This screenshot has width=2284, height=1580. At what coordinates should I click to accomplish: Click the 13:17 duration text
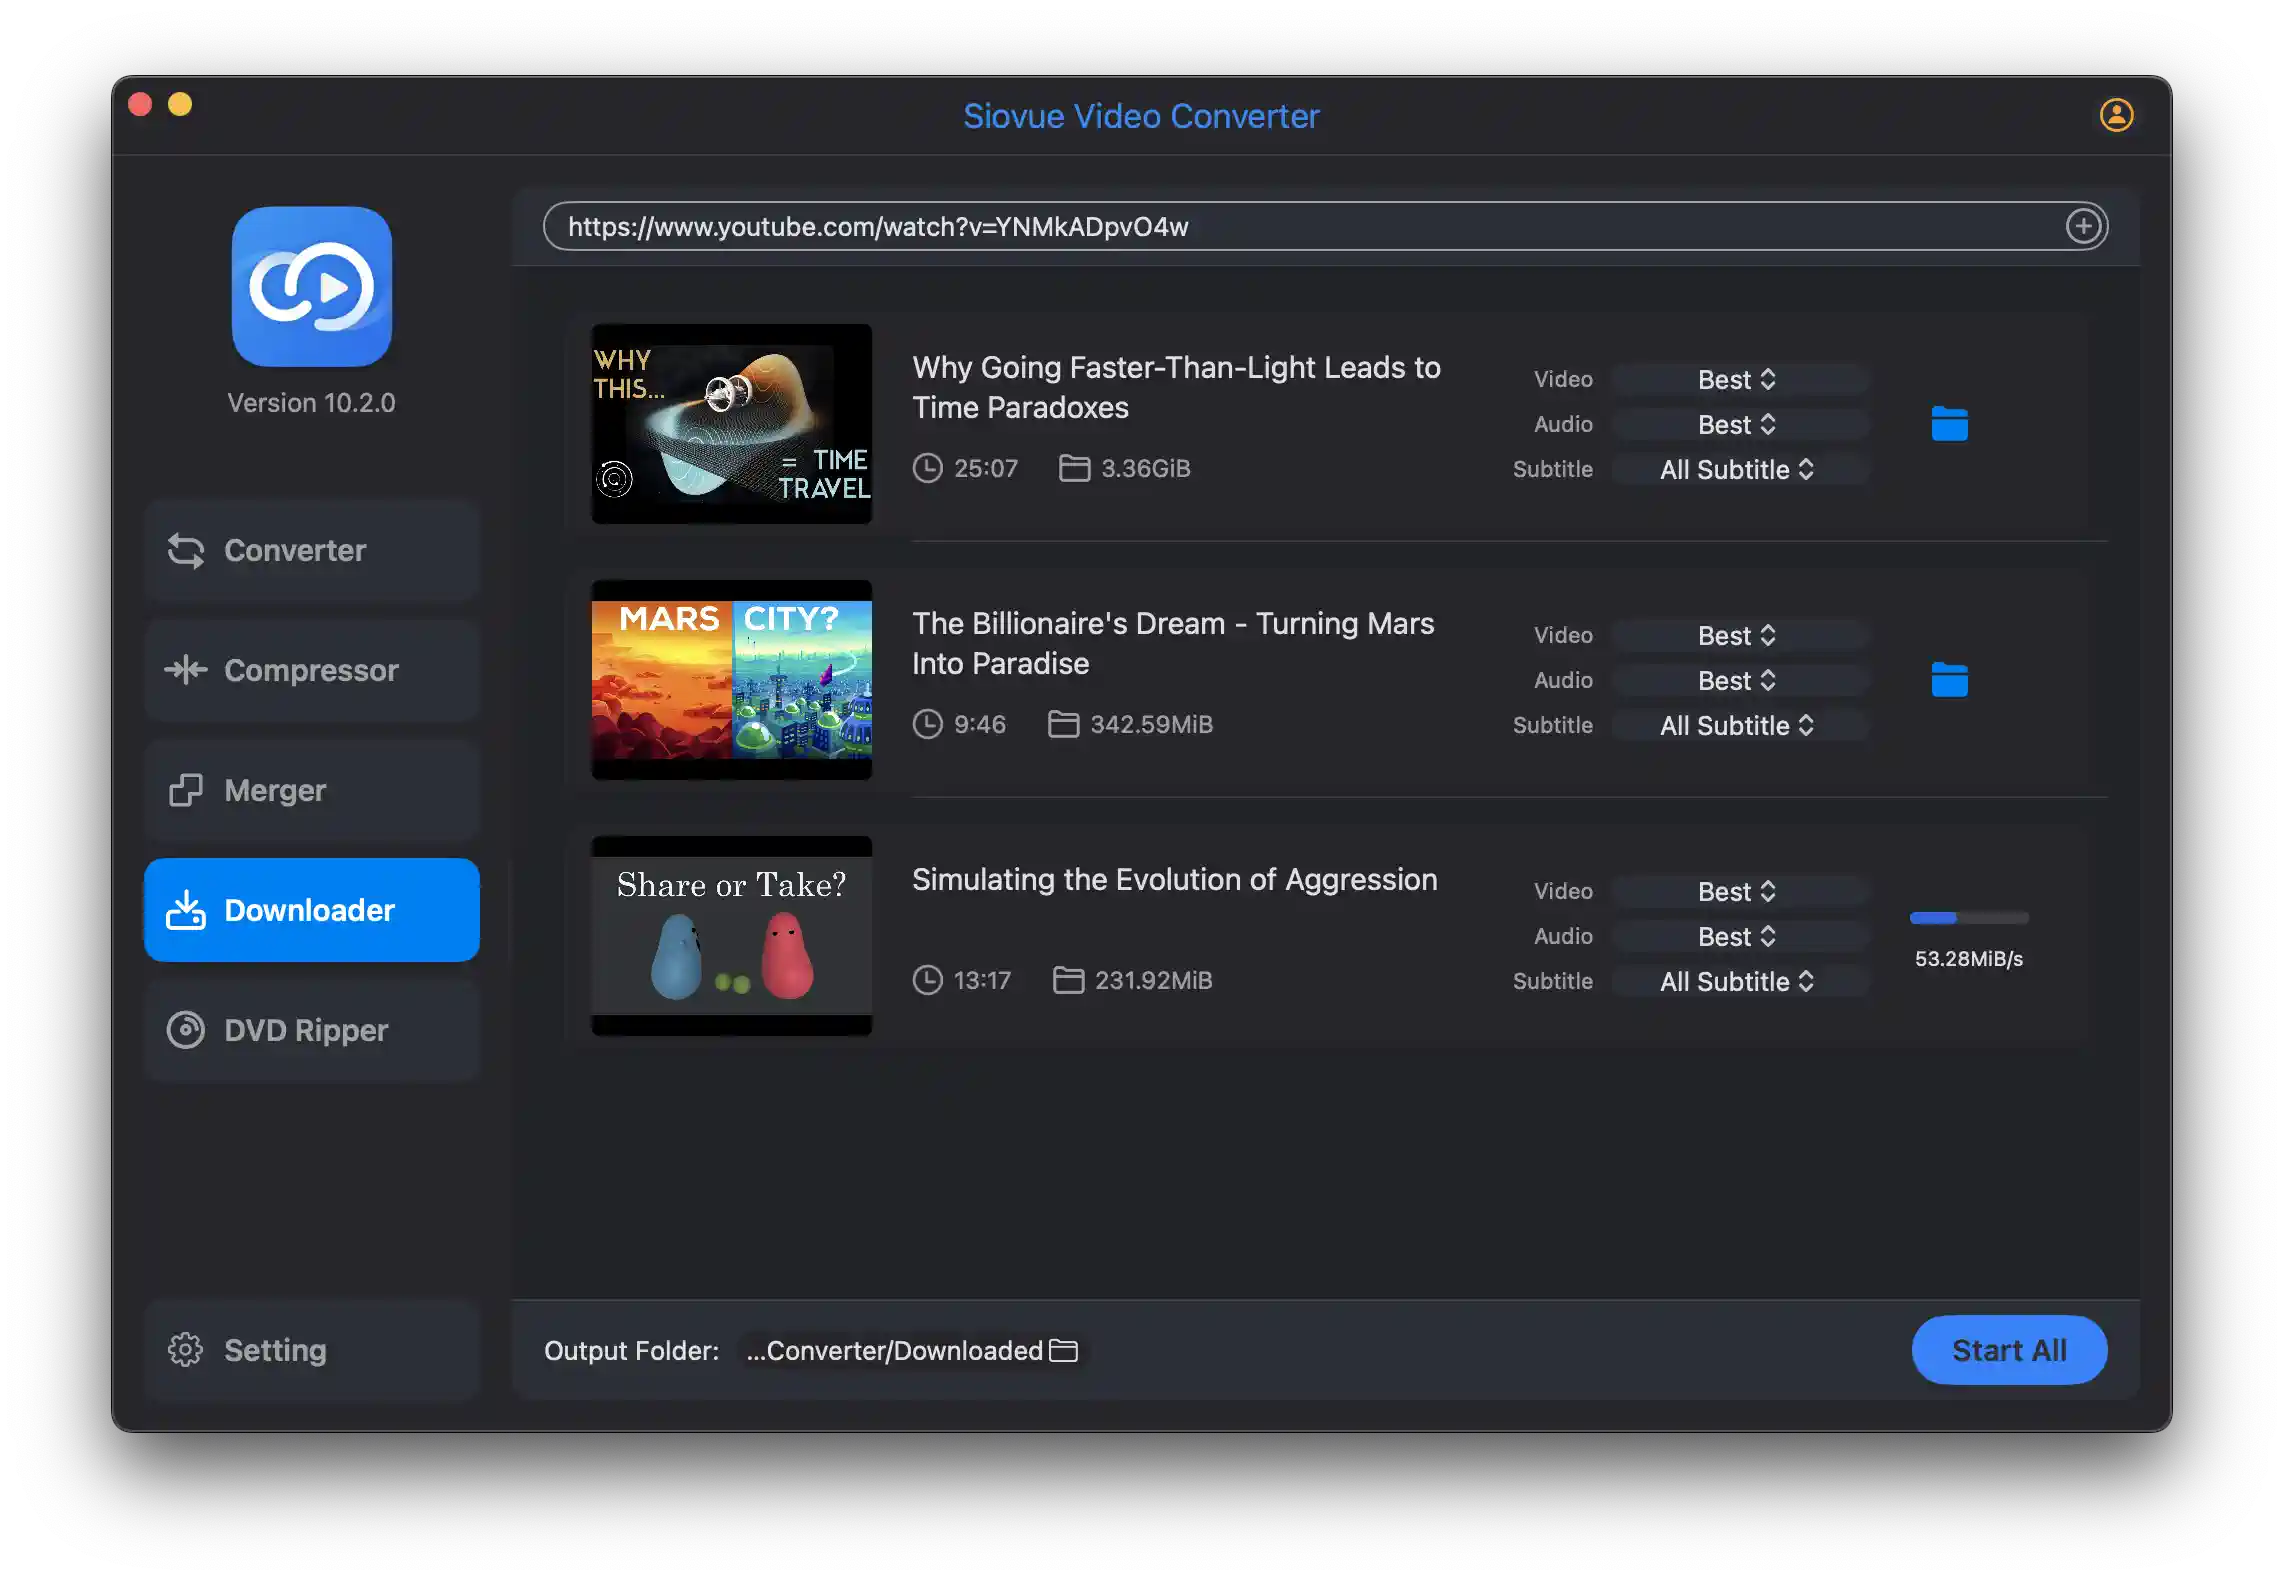click(982, 980)
